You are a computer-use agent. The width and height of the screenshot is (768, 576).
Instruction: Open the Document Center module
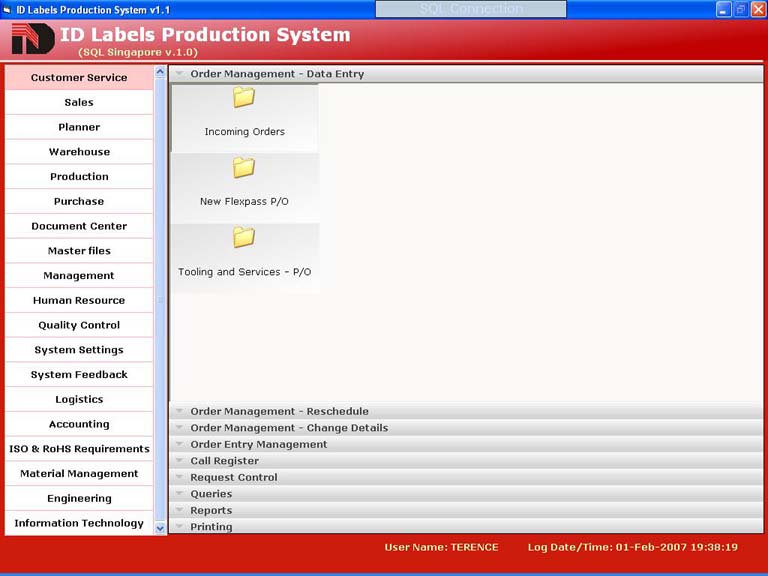point(79,226)
